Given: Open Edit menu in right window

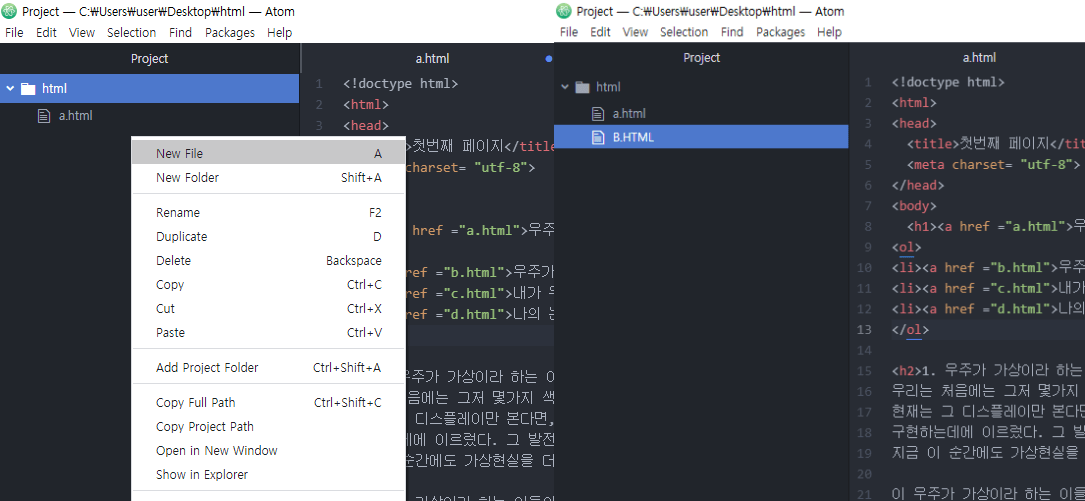Looking at the screenshot, I should (x=601, y=32).
